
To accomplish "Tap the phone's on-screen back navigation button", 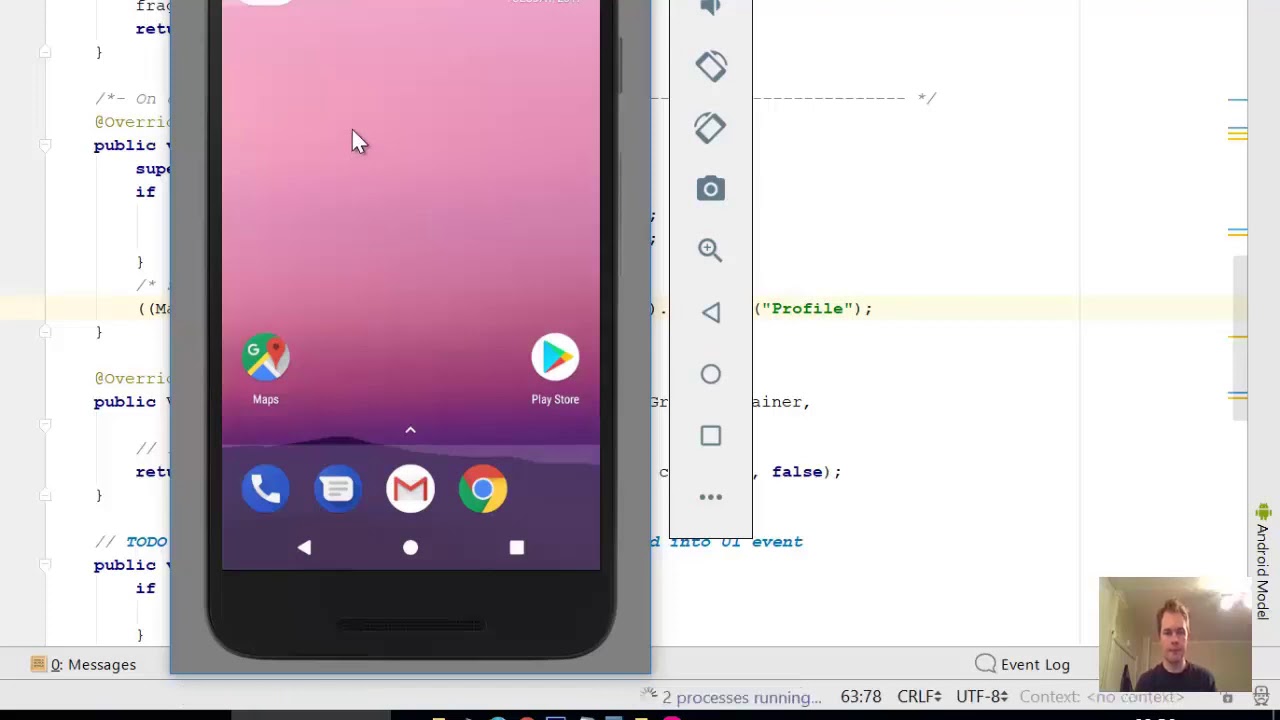I will tap(304, 548).
